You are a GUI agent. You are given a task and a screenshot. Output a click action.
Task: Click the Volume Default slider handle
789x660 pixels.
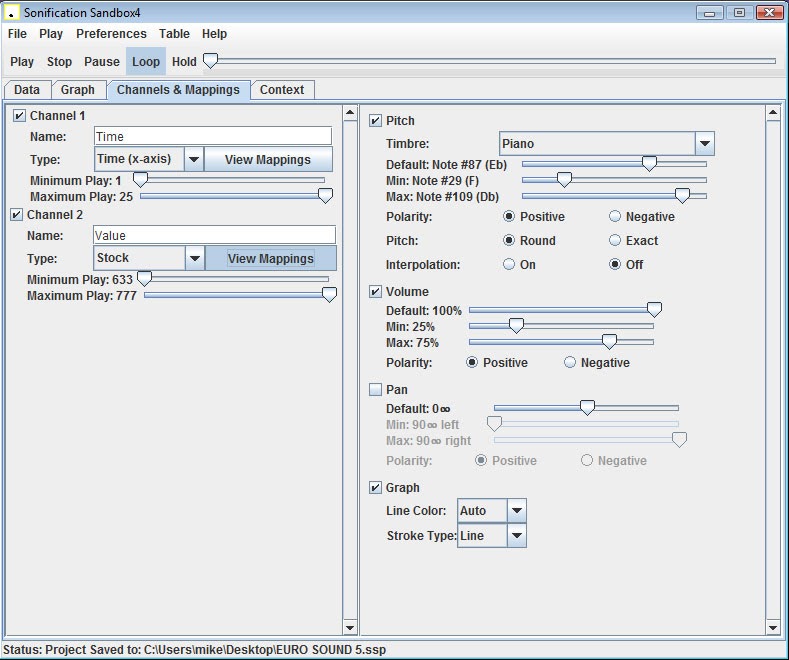pyautogui.click(x=654, y=311)
